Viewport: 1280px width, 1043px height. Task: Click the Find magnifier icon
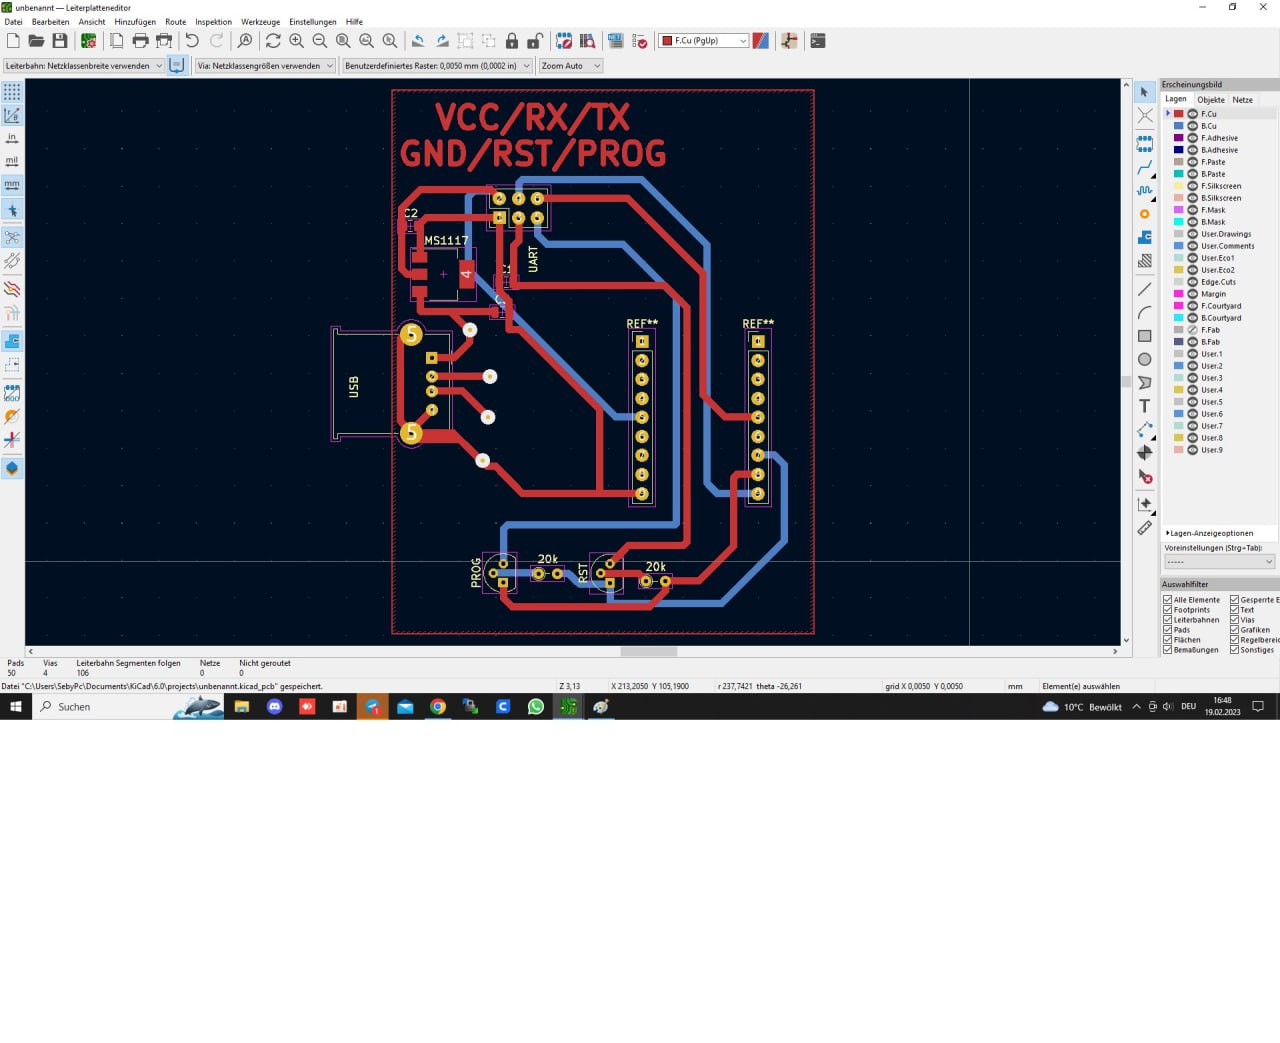(245, 41)
